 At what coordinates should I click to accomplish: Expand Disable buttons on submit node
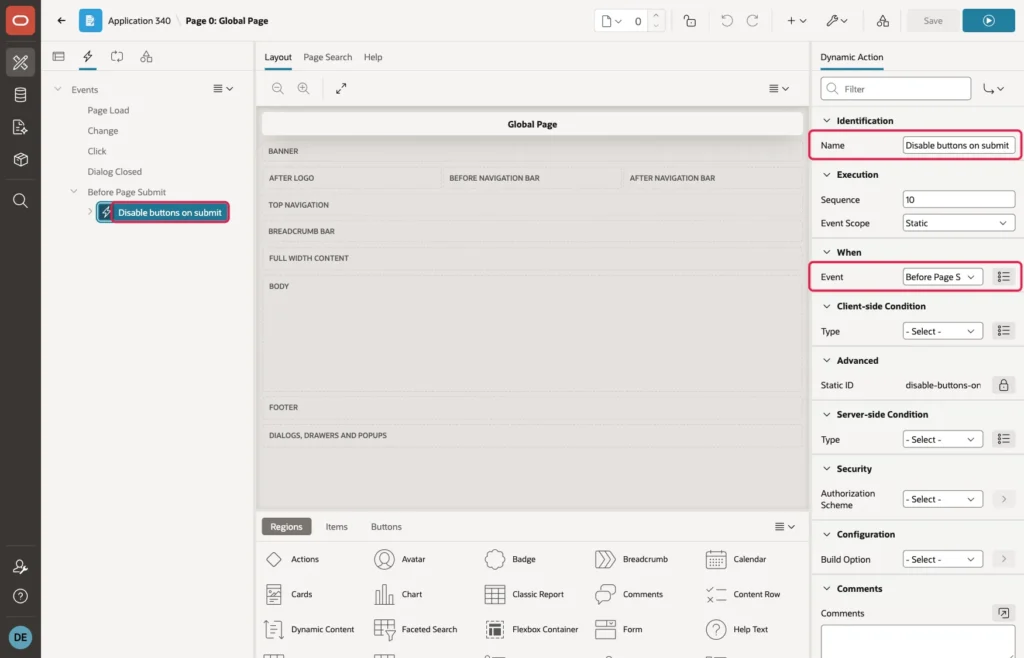click(x=89, y=212)
